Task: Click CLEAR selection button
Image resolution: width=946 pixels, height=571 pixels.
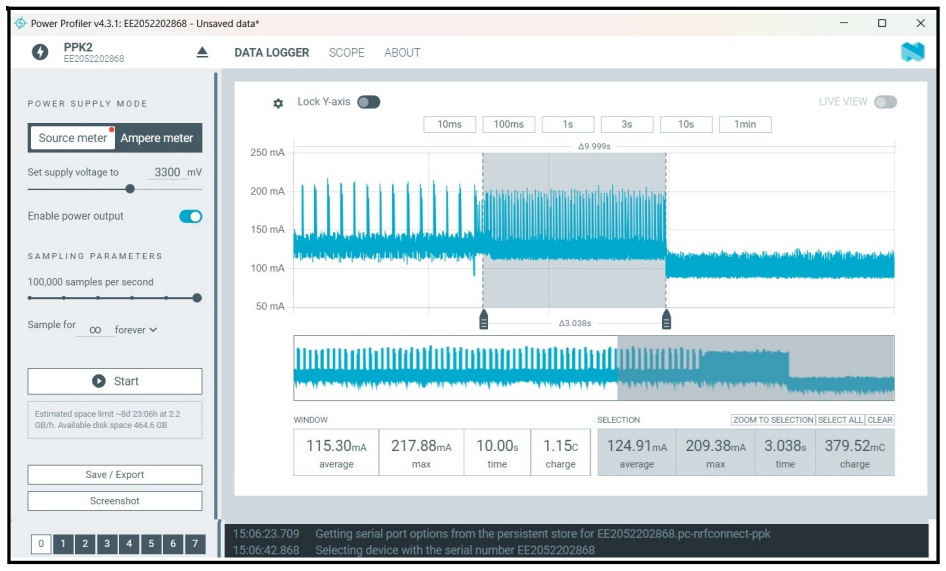Action: (880, 419)
